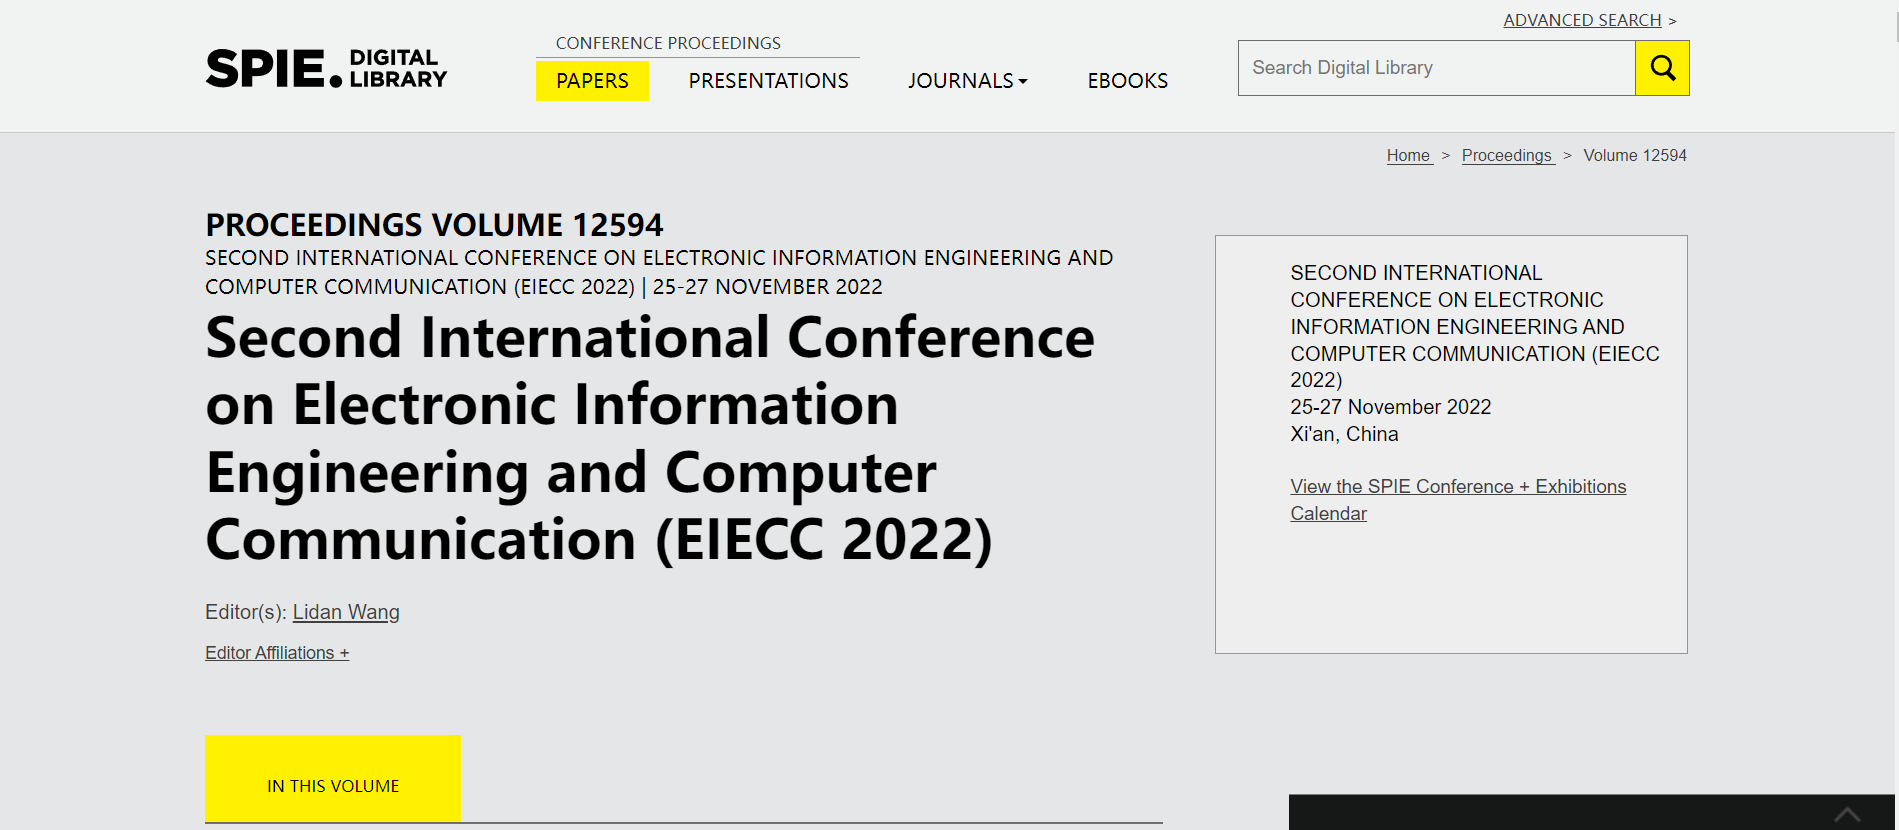Click the Proceedings Volume 12594 heading
The width and height of the screenshot is (1899, 830).
pos(434,225)
